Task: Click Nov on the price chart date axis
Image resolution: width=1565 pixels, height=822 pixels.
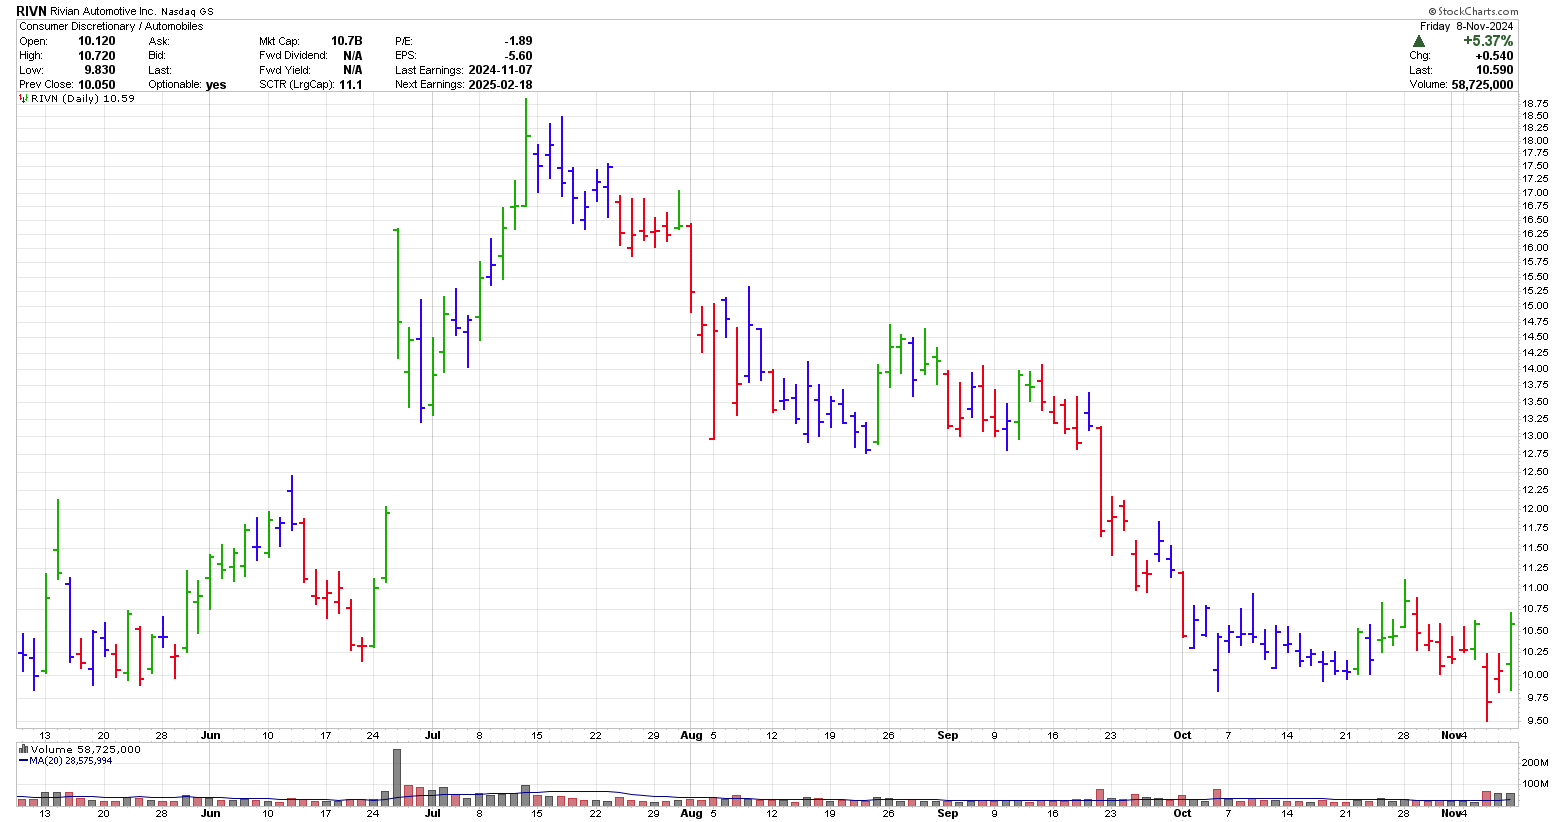Action: [x=1451, y=735]
